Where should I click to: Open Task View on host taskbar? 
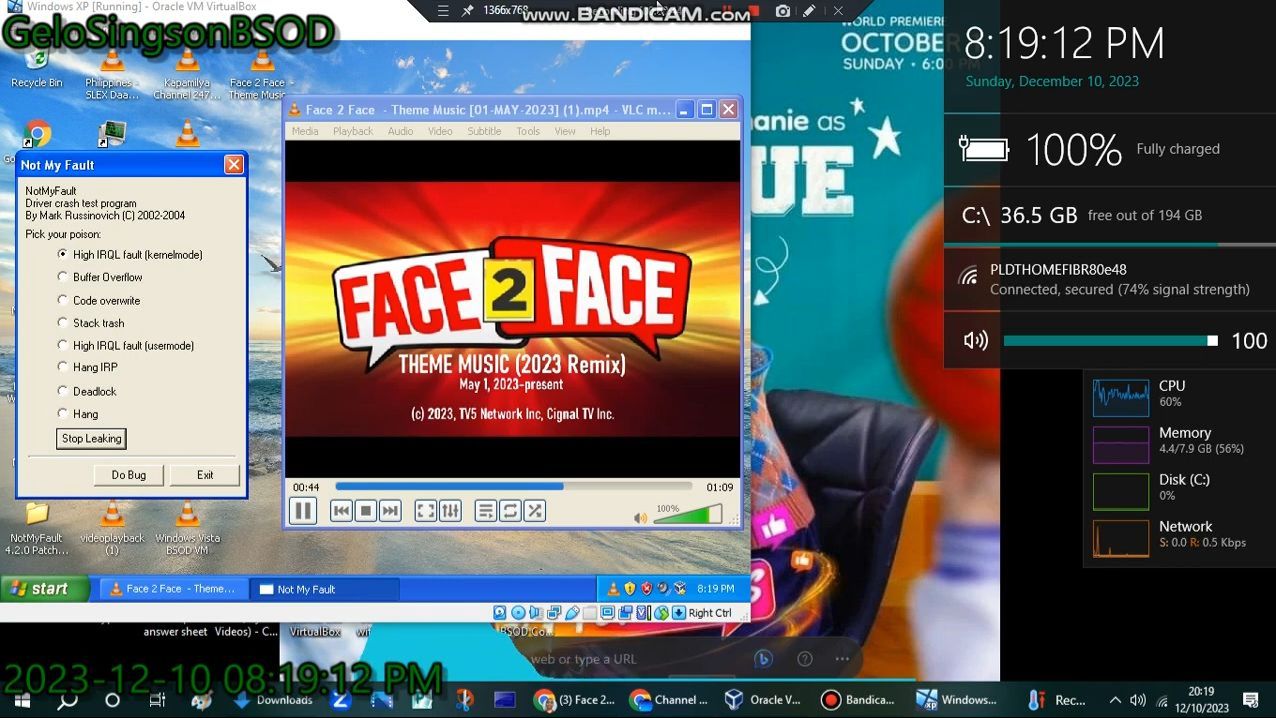pyautogui.click(x=157, y=700)
